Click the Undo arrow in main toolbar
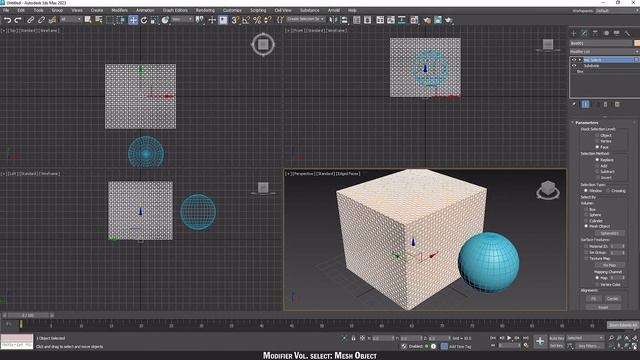This screenshot has height=360, width=640. coord(7,20)
